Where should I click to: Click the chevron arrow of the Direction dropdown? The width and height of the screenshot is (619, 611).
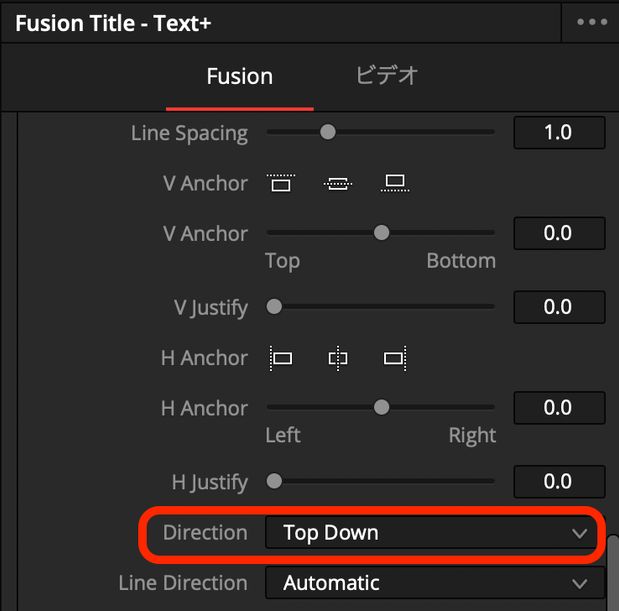[x=579, y=534]
